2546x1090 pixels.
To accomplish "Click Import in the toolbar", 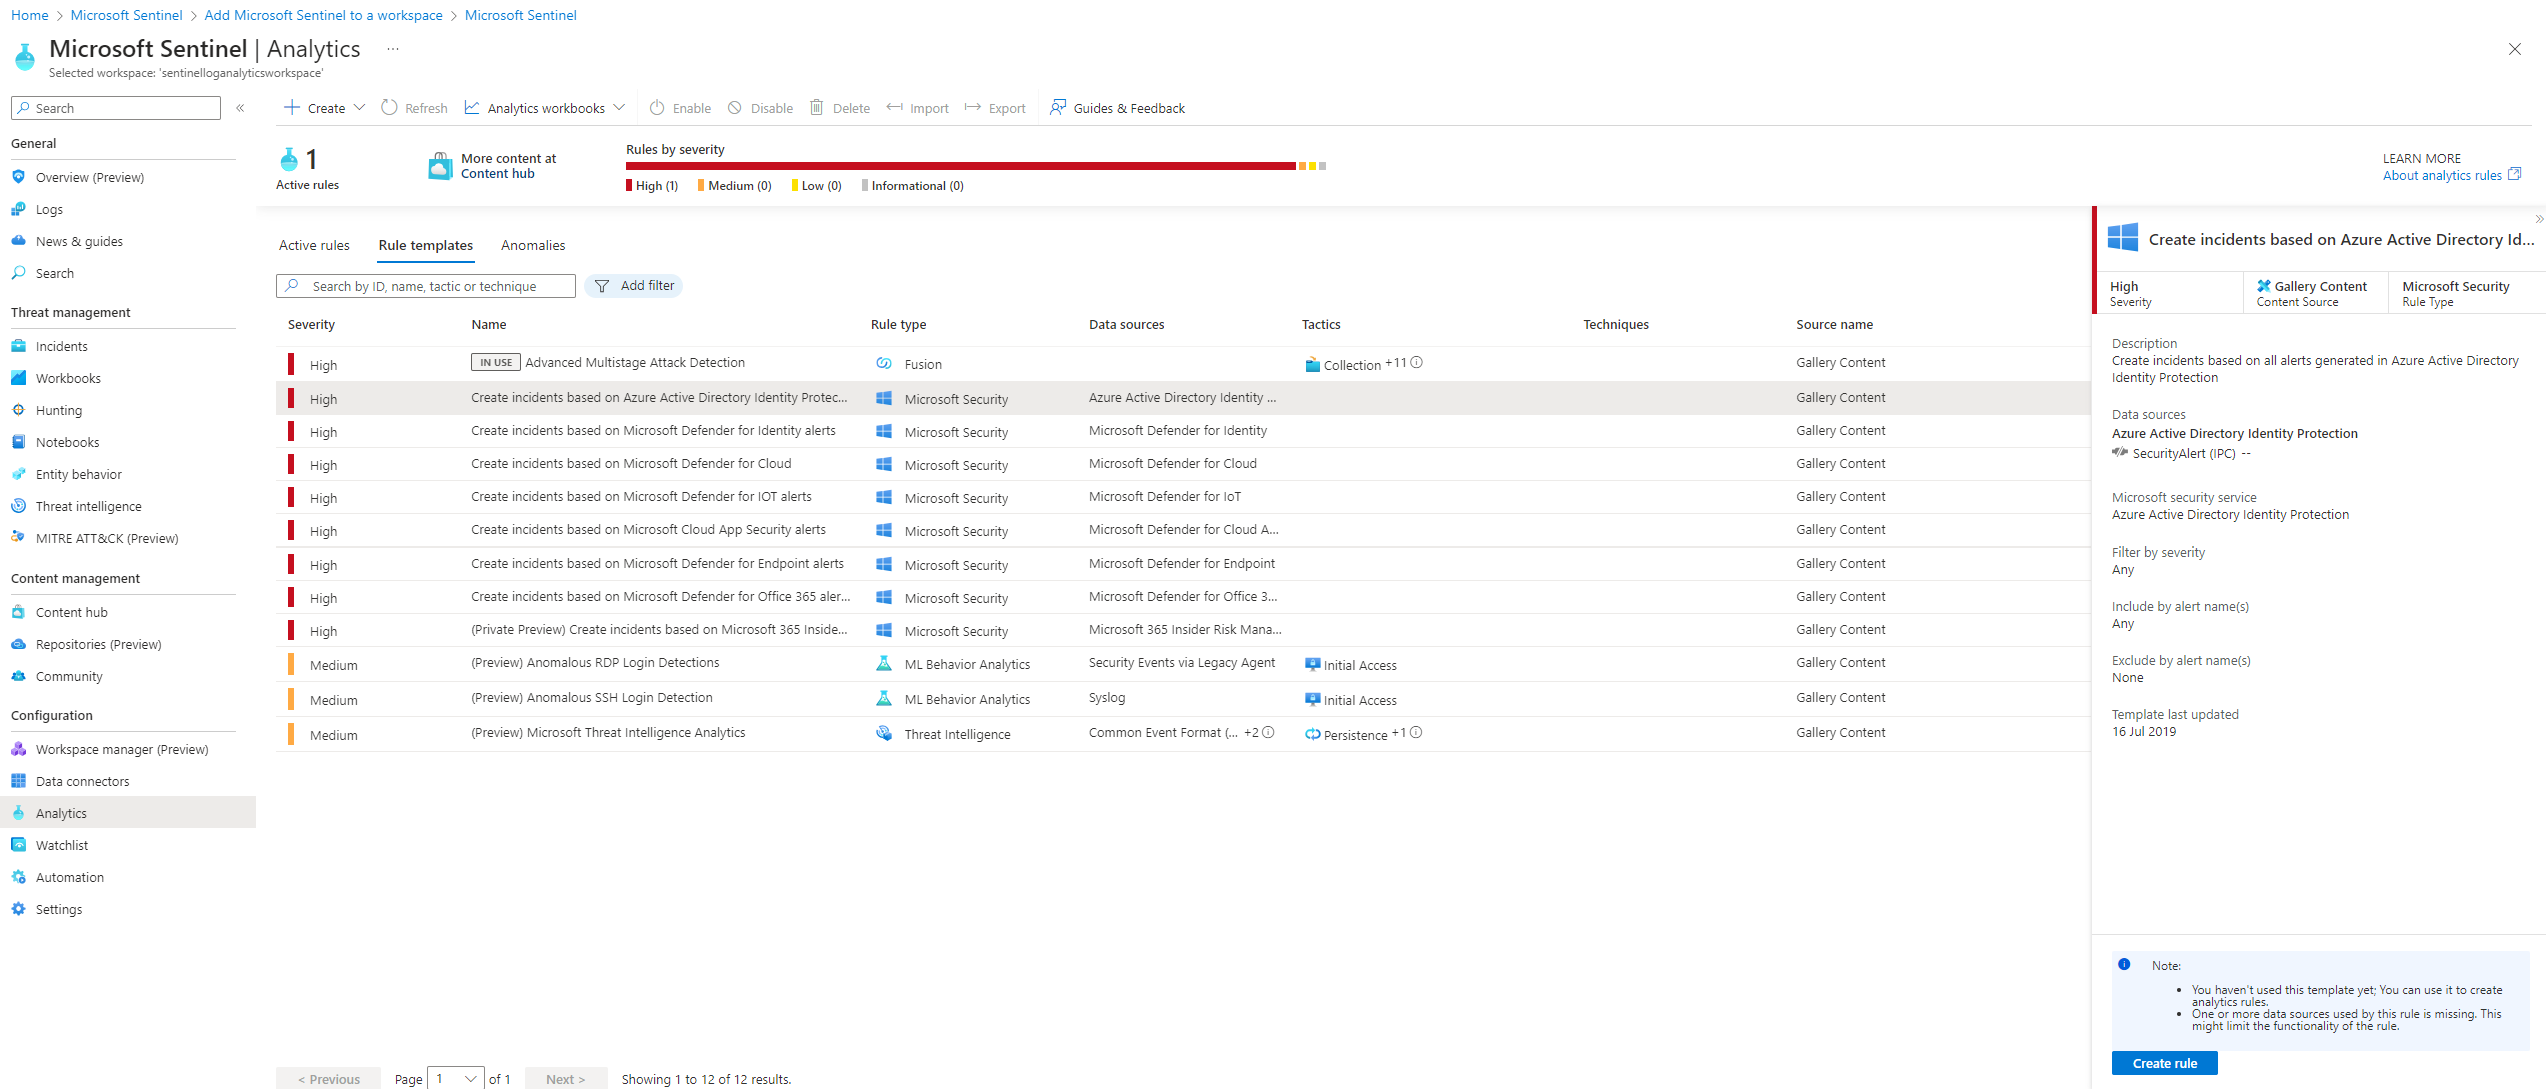I will click(x=918, y=108).
